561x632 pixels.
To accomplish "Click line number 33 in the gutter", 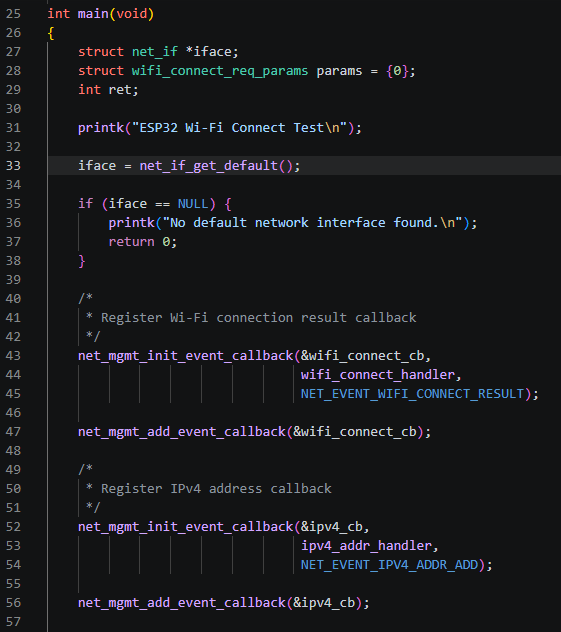I will (x=13, y=166).
